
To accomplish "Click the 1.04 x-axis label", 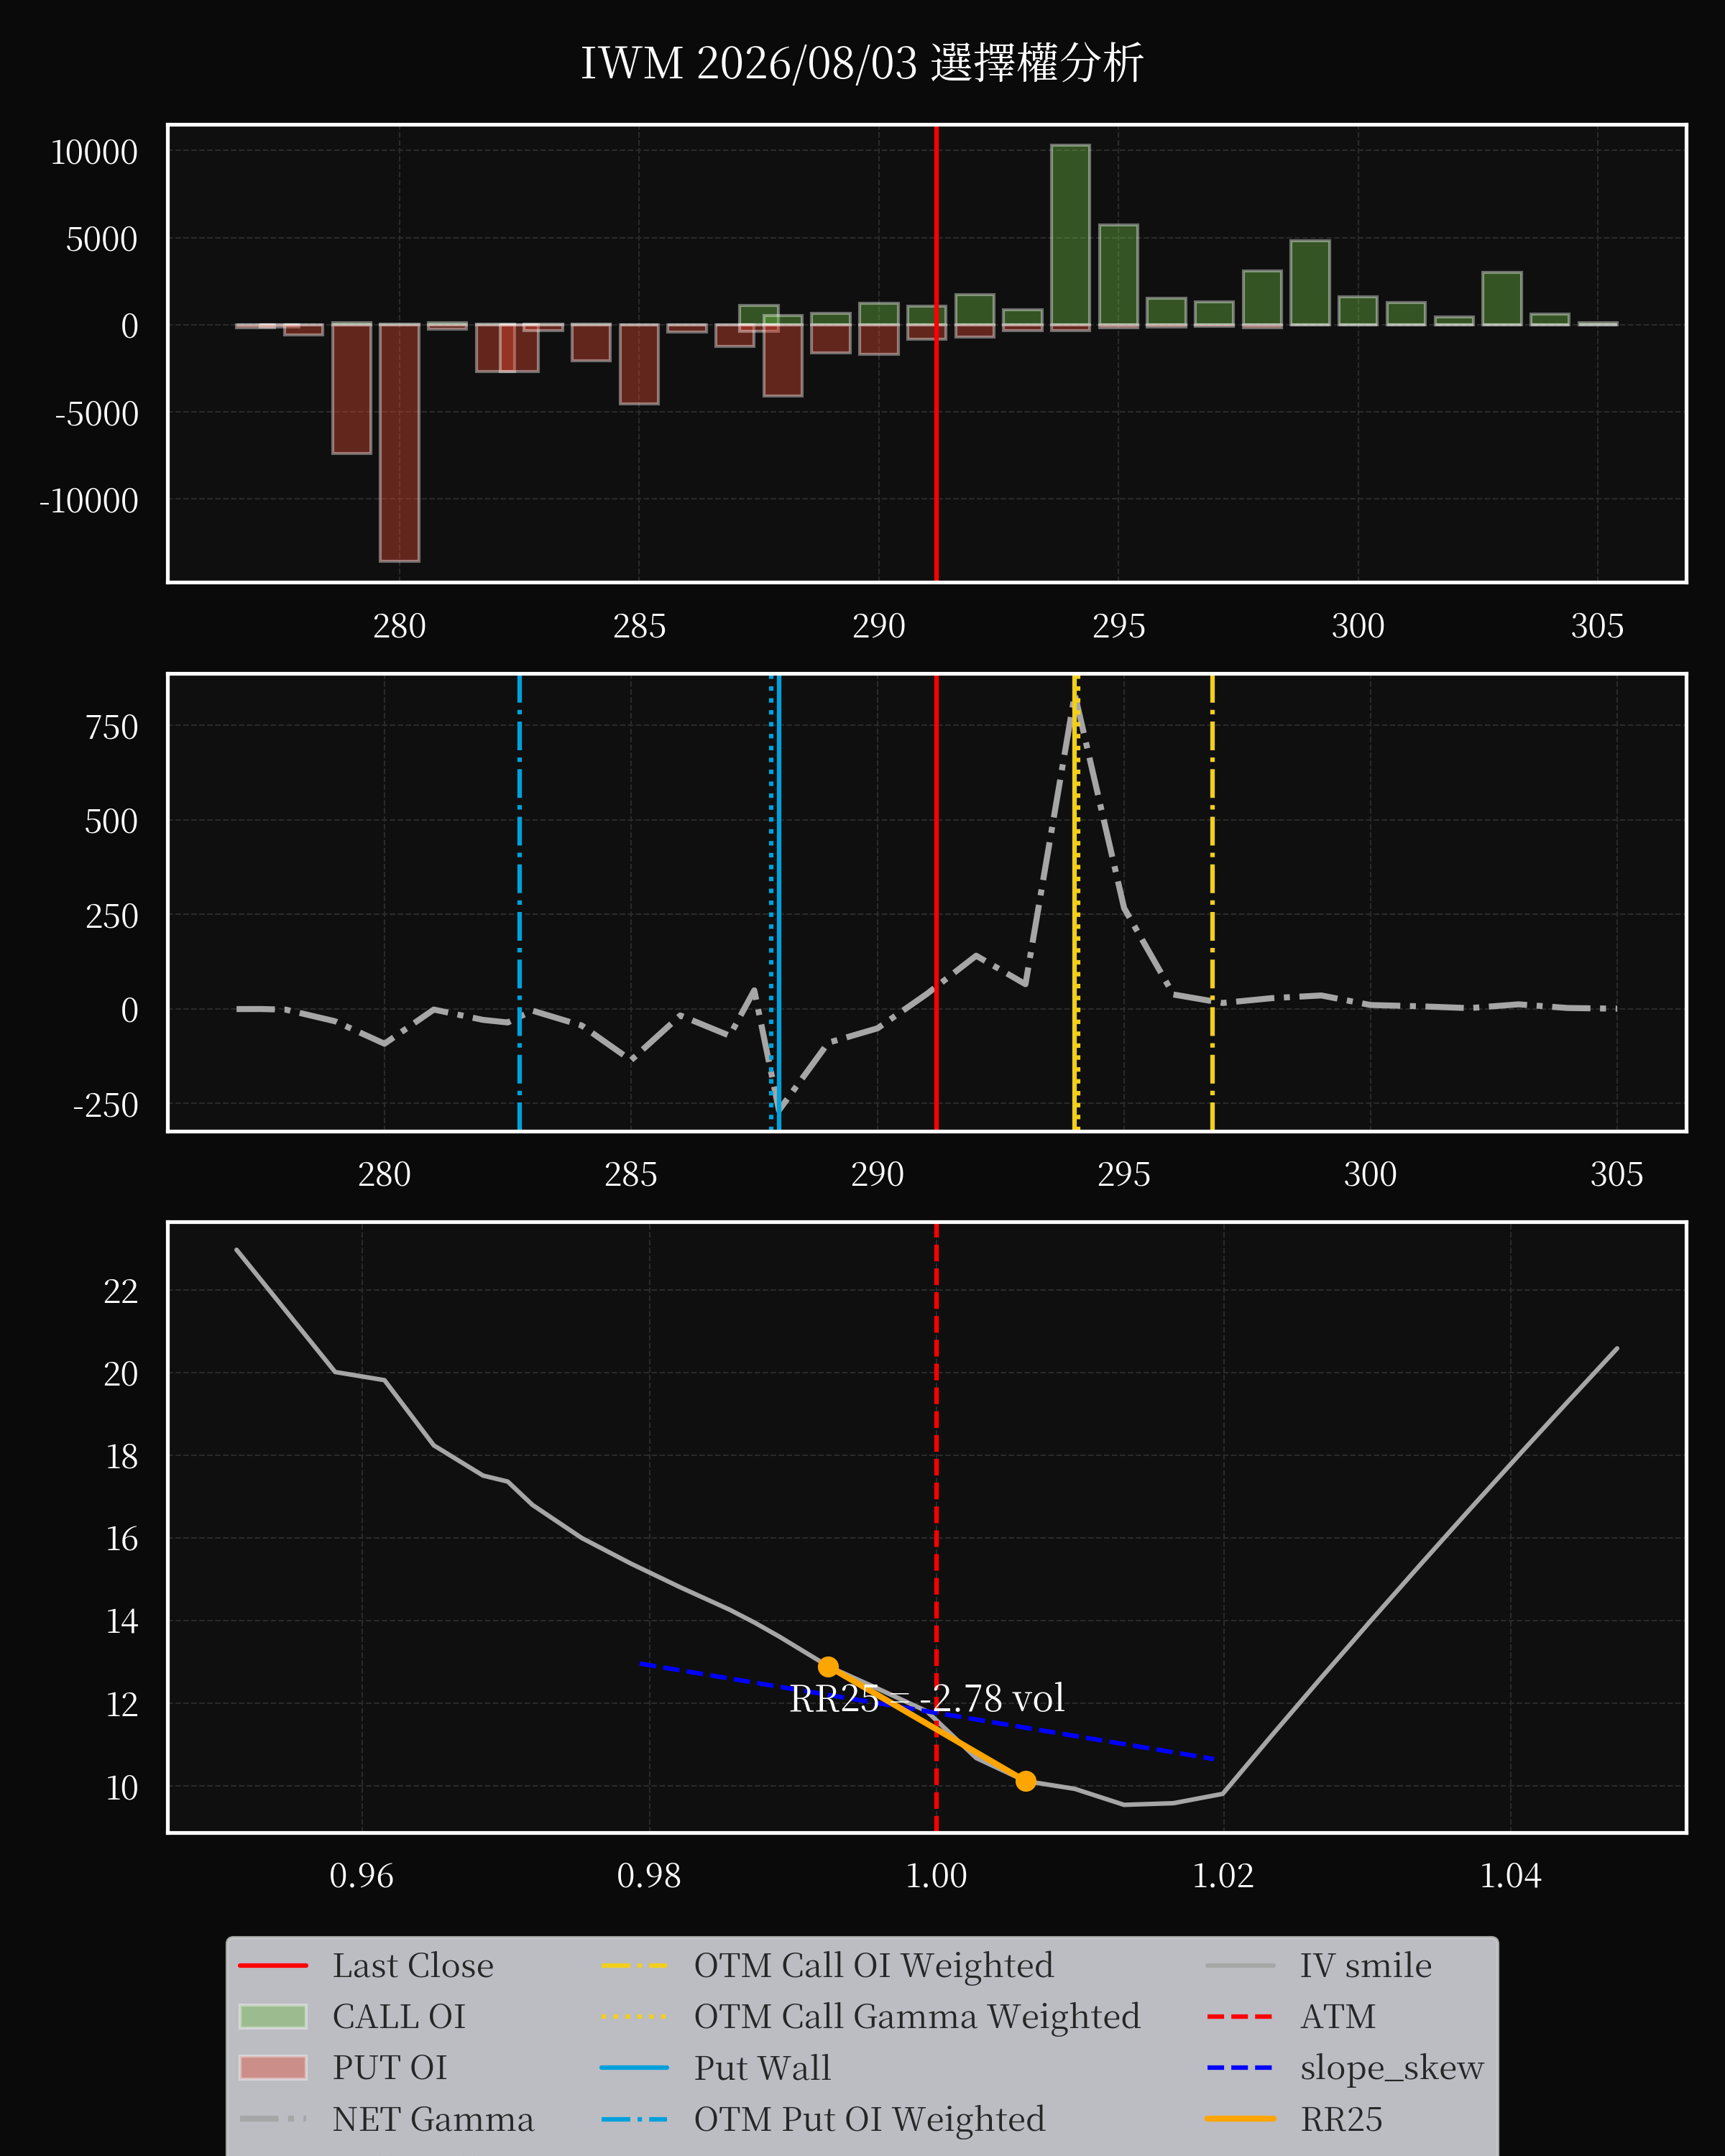I will [x=1510, y=1875].
